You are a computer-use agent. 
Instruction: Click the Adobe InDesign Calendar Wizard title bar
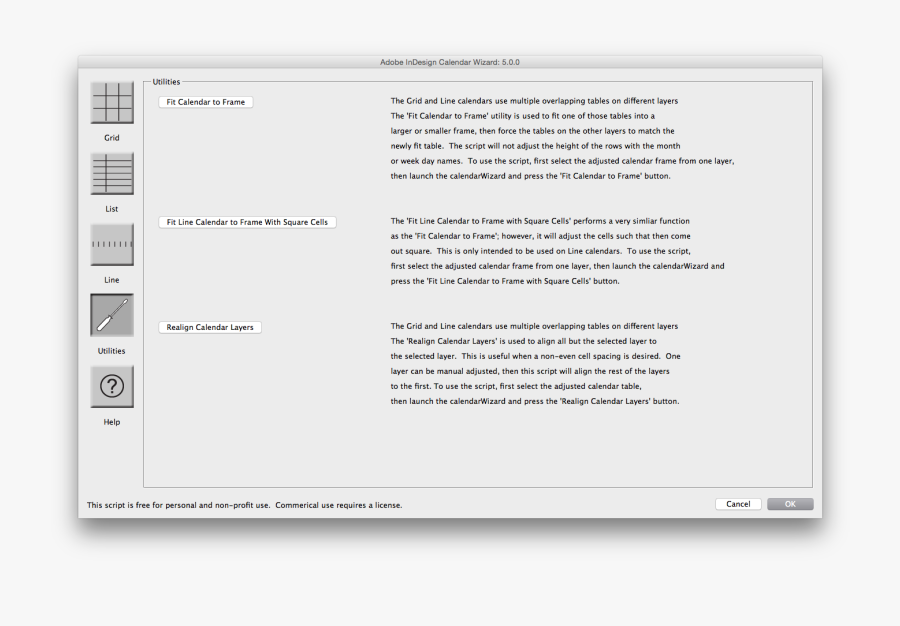tap(450, 62)
